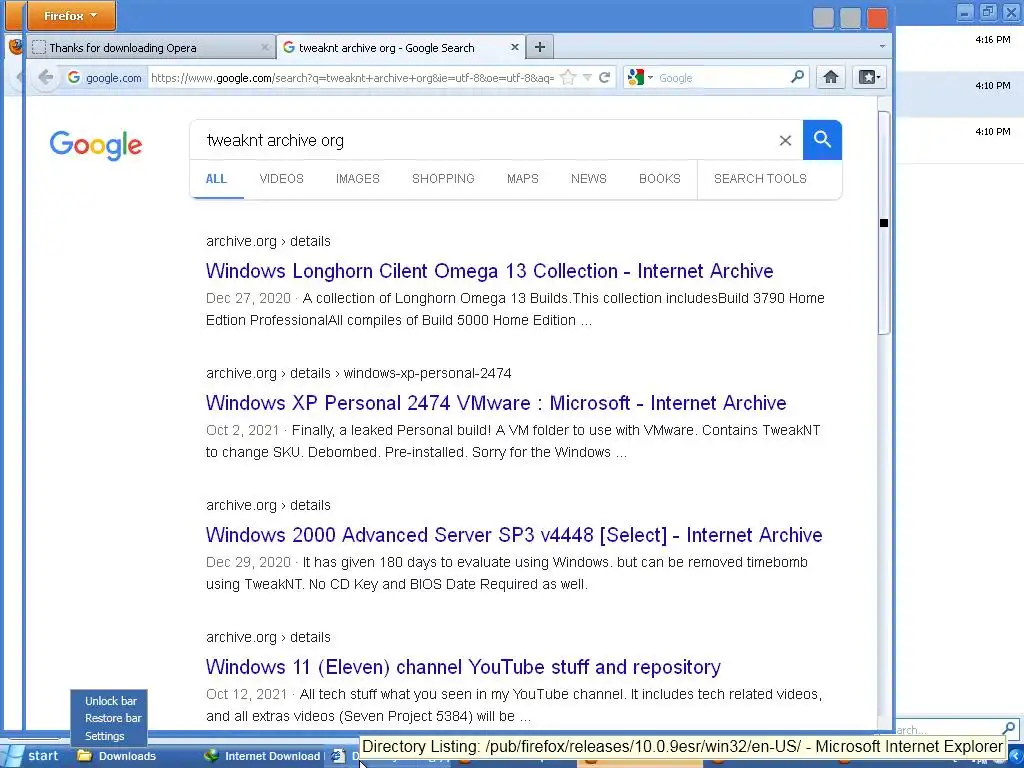Click the list all tabs arrow
This screenshot has width=1024, height=768.
point(882,47)
